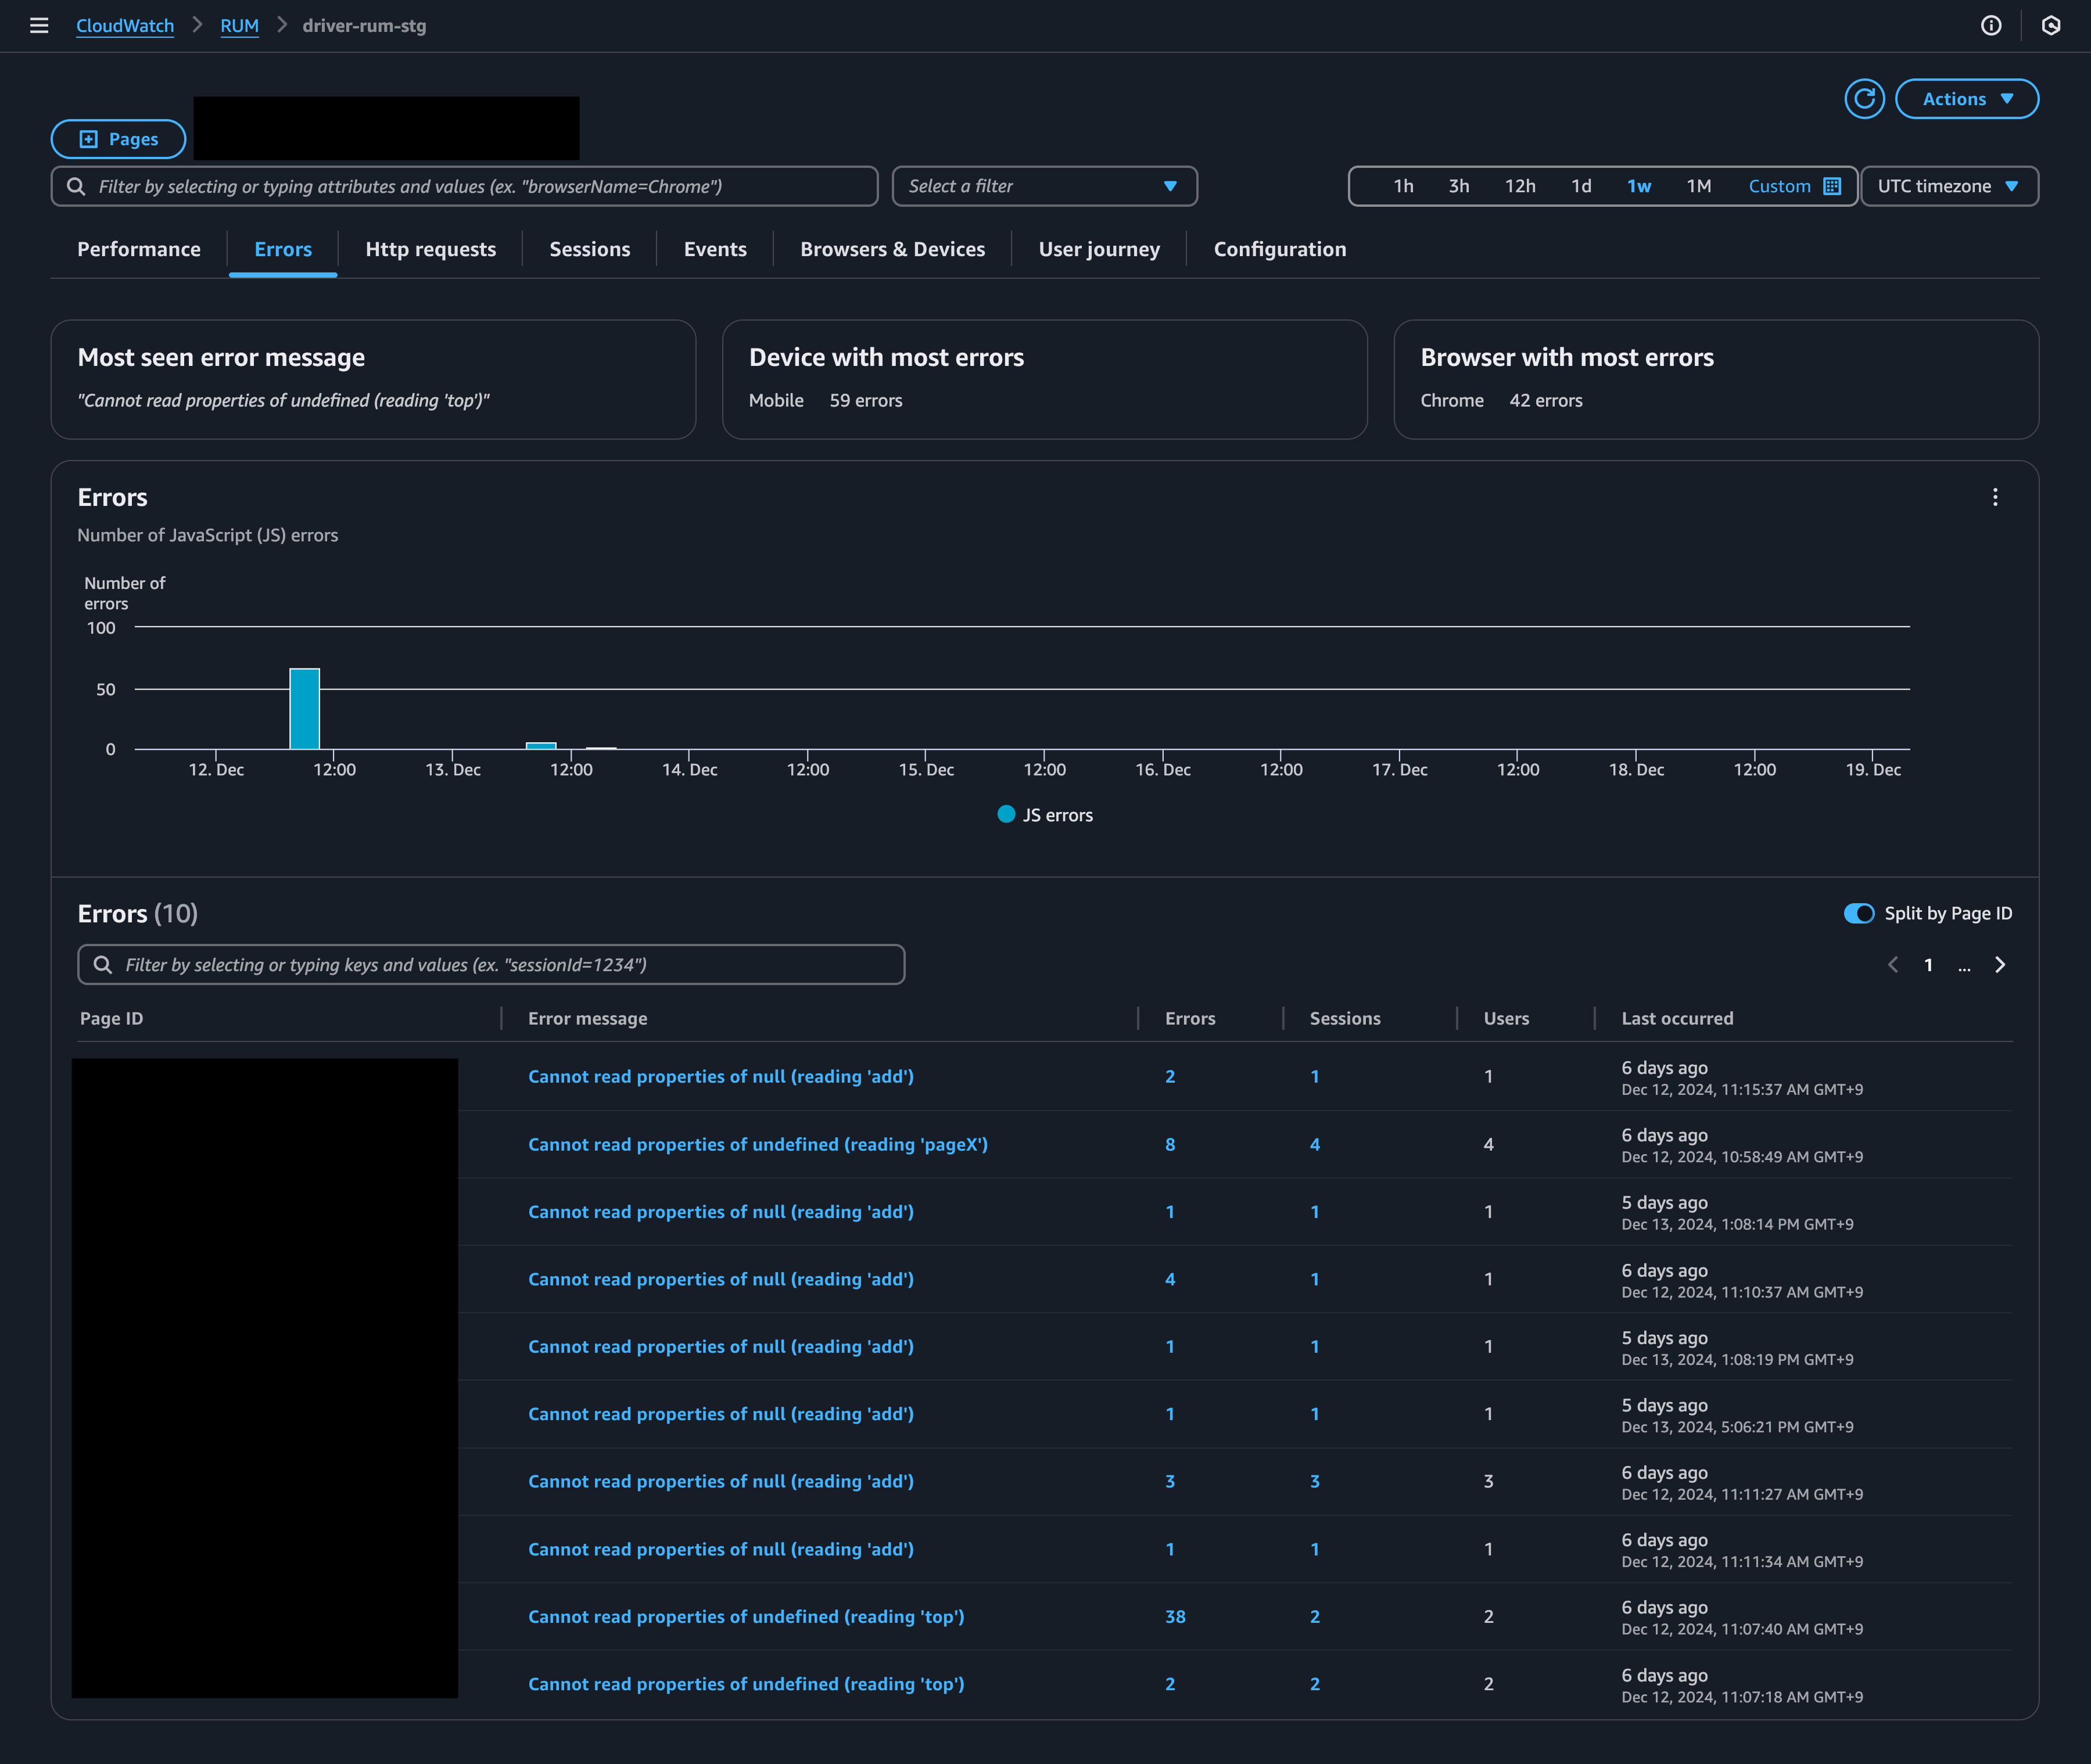Open the Events tab
The image size is (2091, 1764).
[x=715, y=249]
